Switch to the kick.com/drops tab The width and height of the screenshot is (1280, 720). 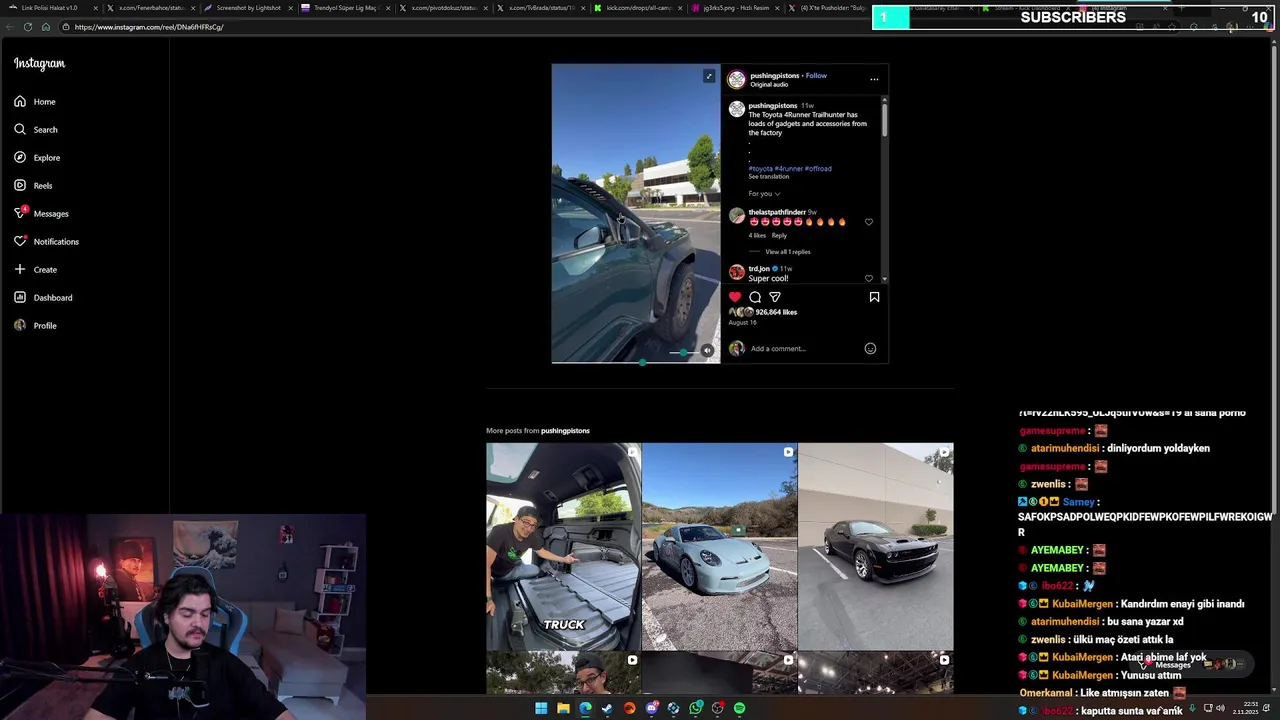[636, 8]
